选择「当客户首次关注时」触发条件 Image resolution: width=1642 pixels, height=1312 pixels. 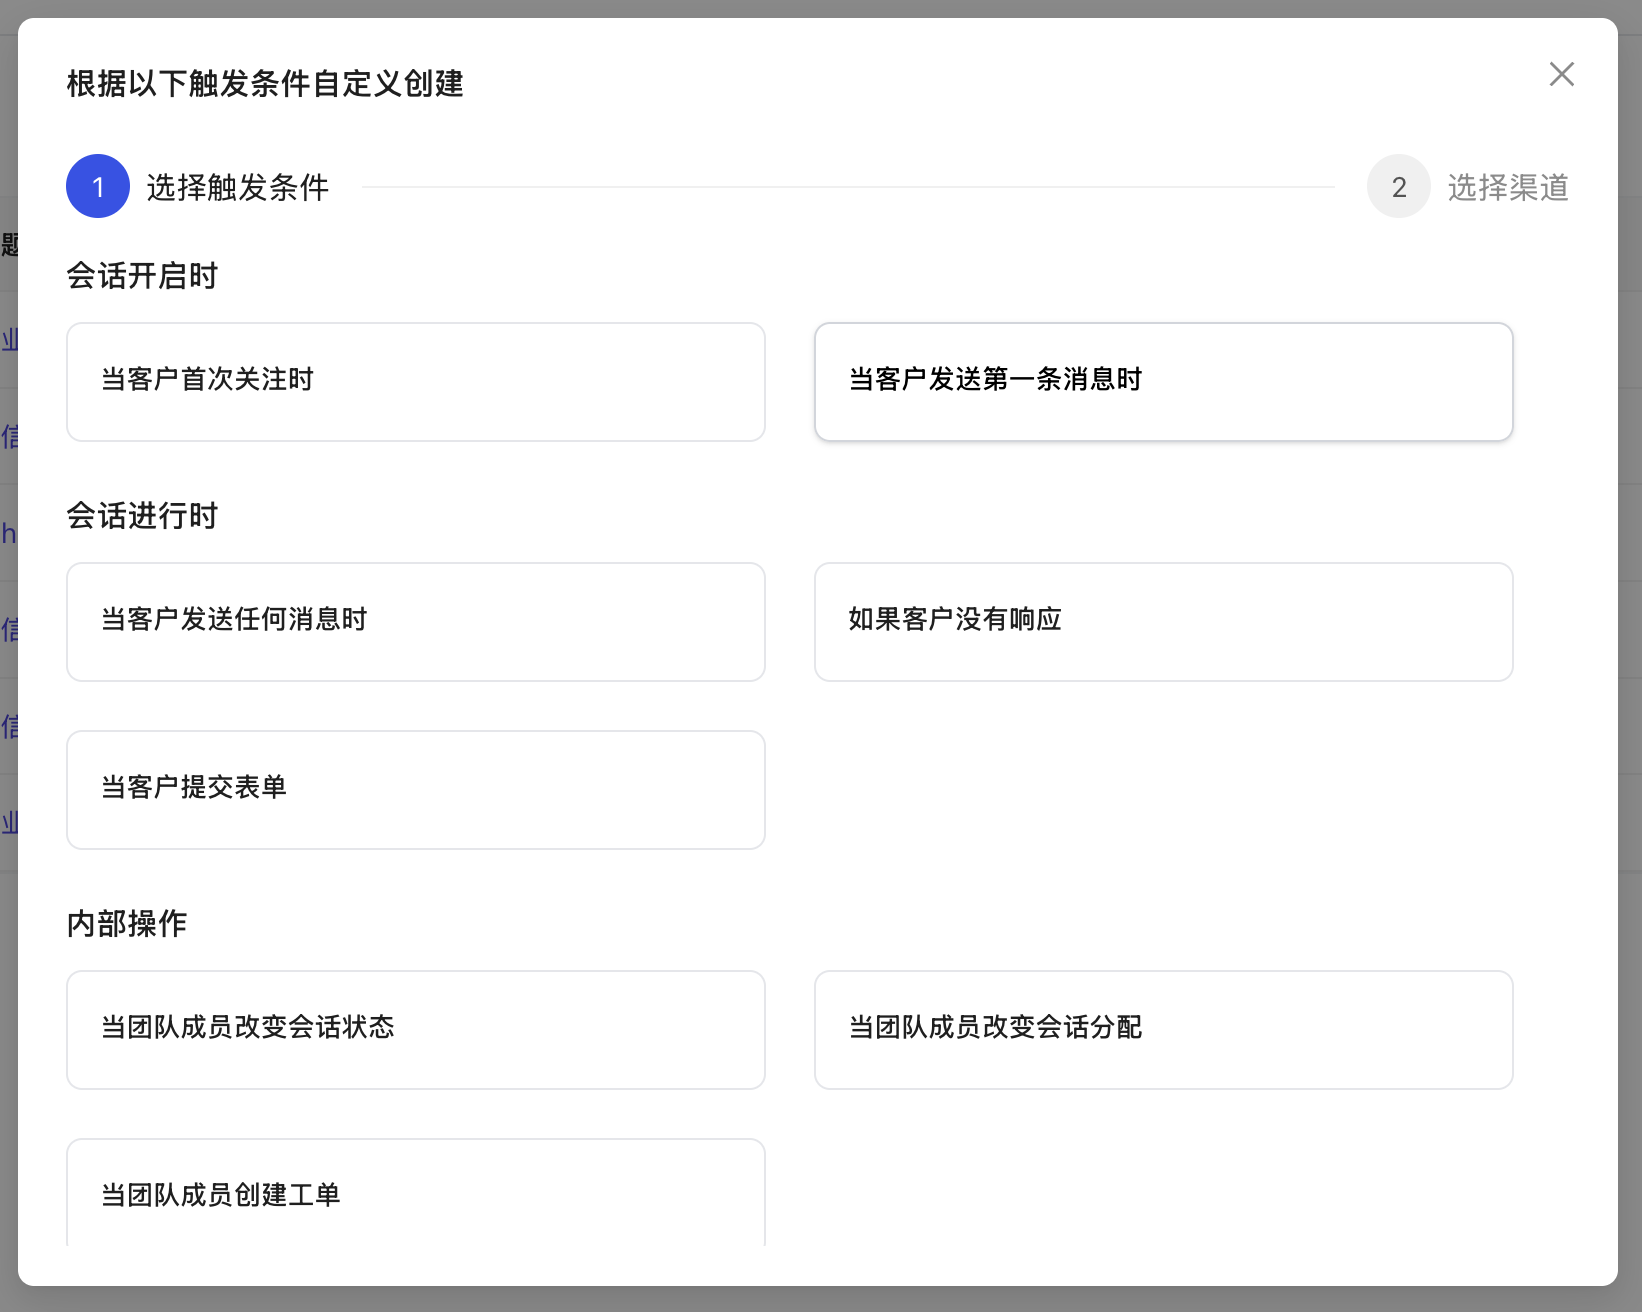415,381
